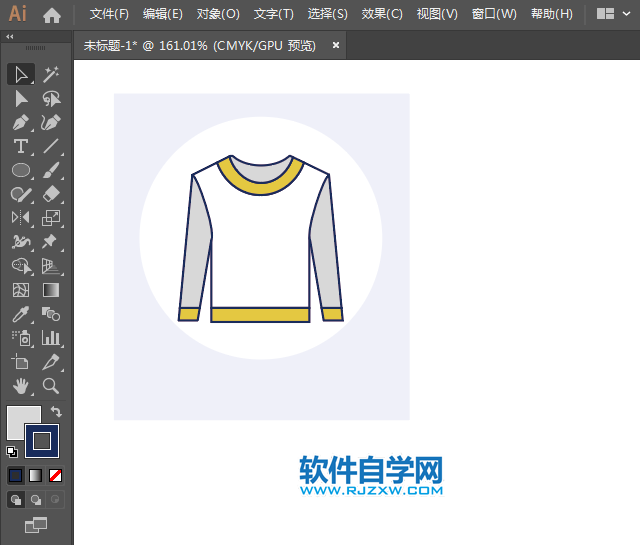Select the Shape Builder tool
Image resolution: width=640 pixels, height=545 pixels.
[21, 266]
